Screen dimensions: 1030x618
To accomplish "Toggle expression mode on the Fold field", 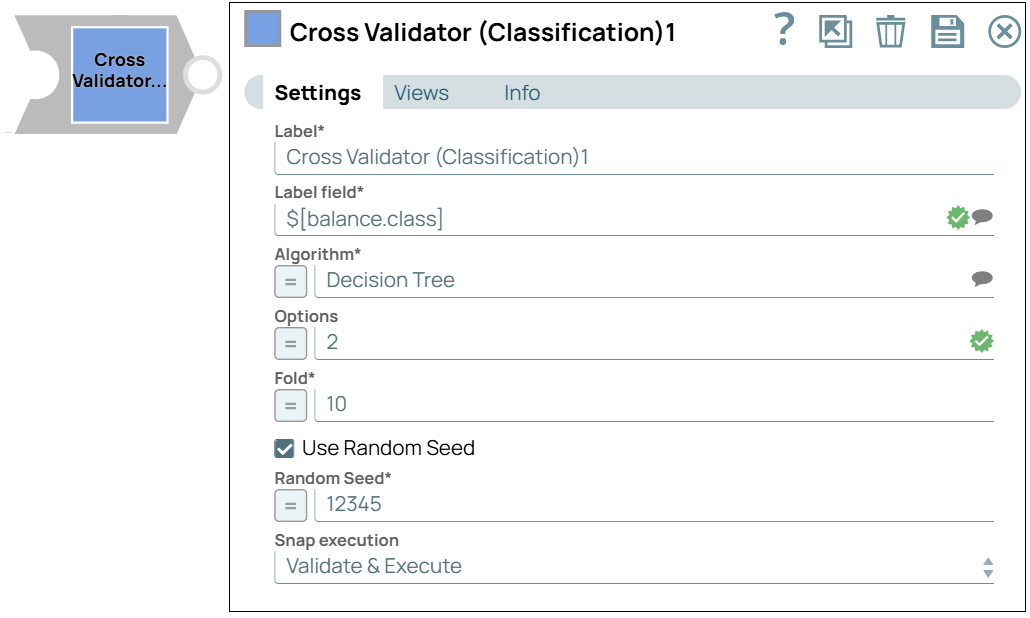I will click(290, 405).
